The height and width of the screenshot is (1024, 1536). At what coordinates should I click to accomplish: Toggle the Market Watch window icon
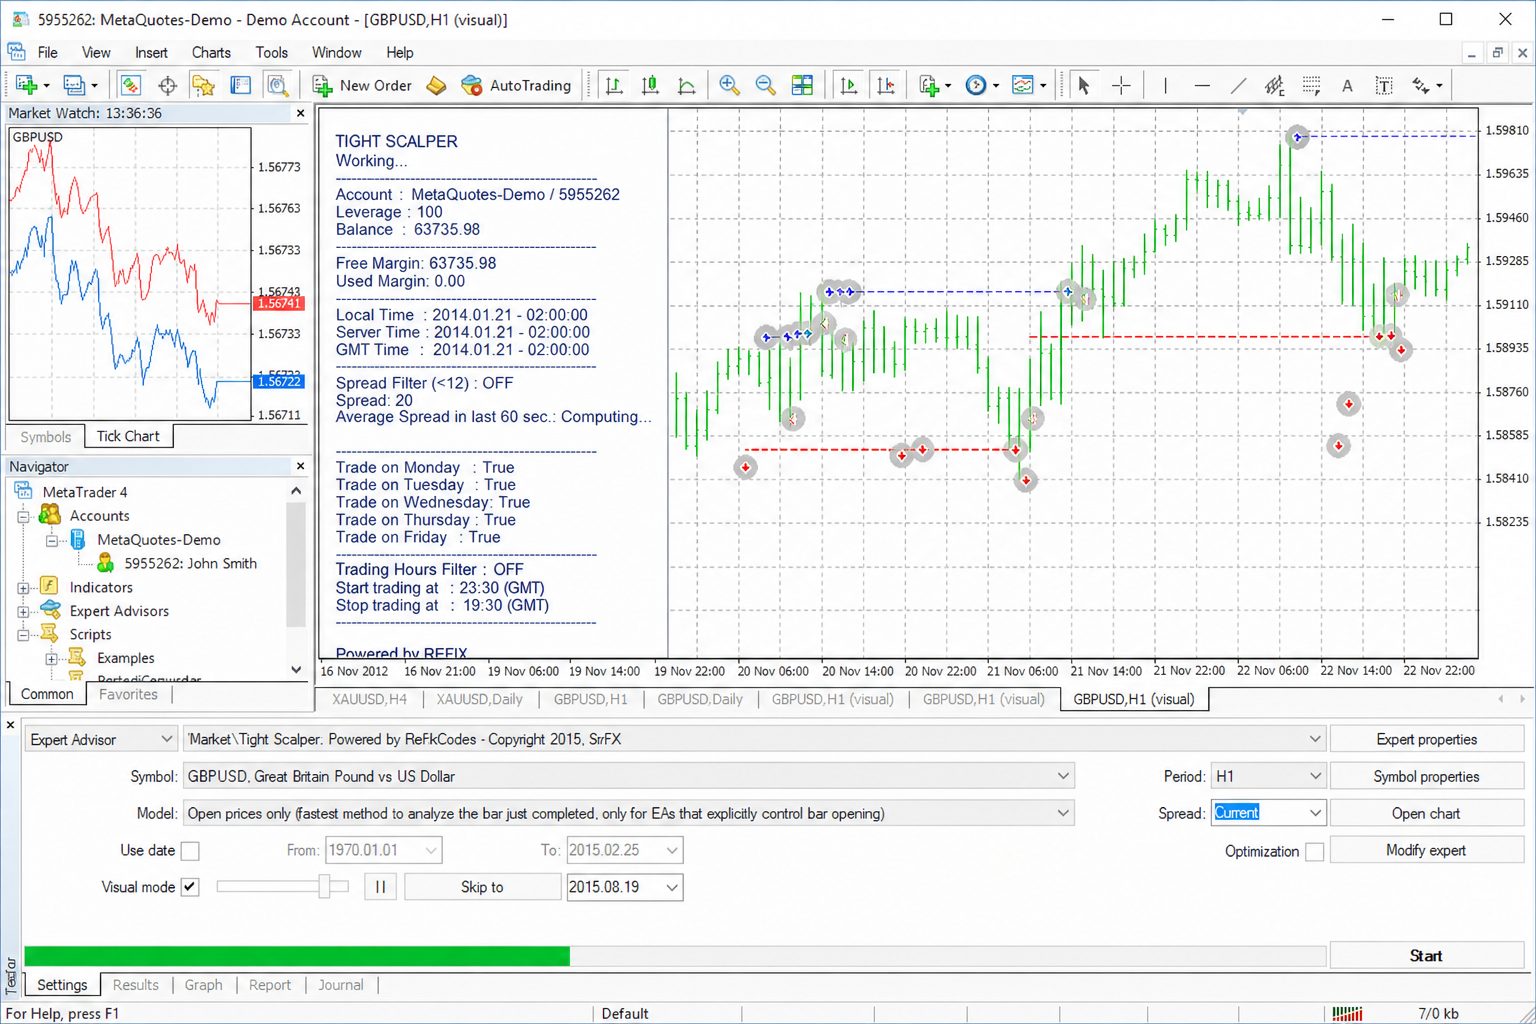tap(130, 85)
